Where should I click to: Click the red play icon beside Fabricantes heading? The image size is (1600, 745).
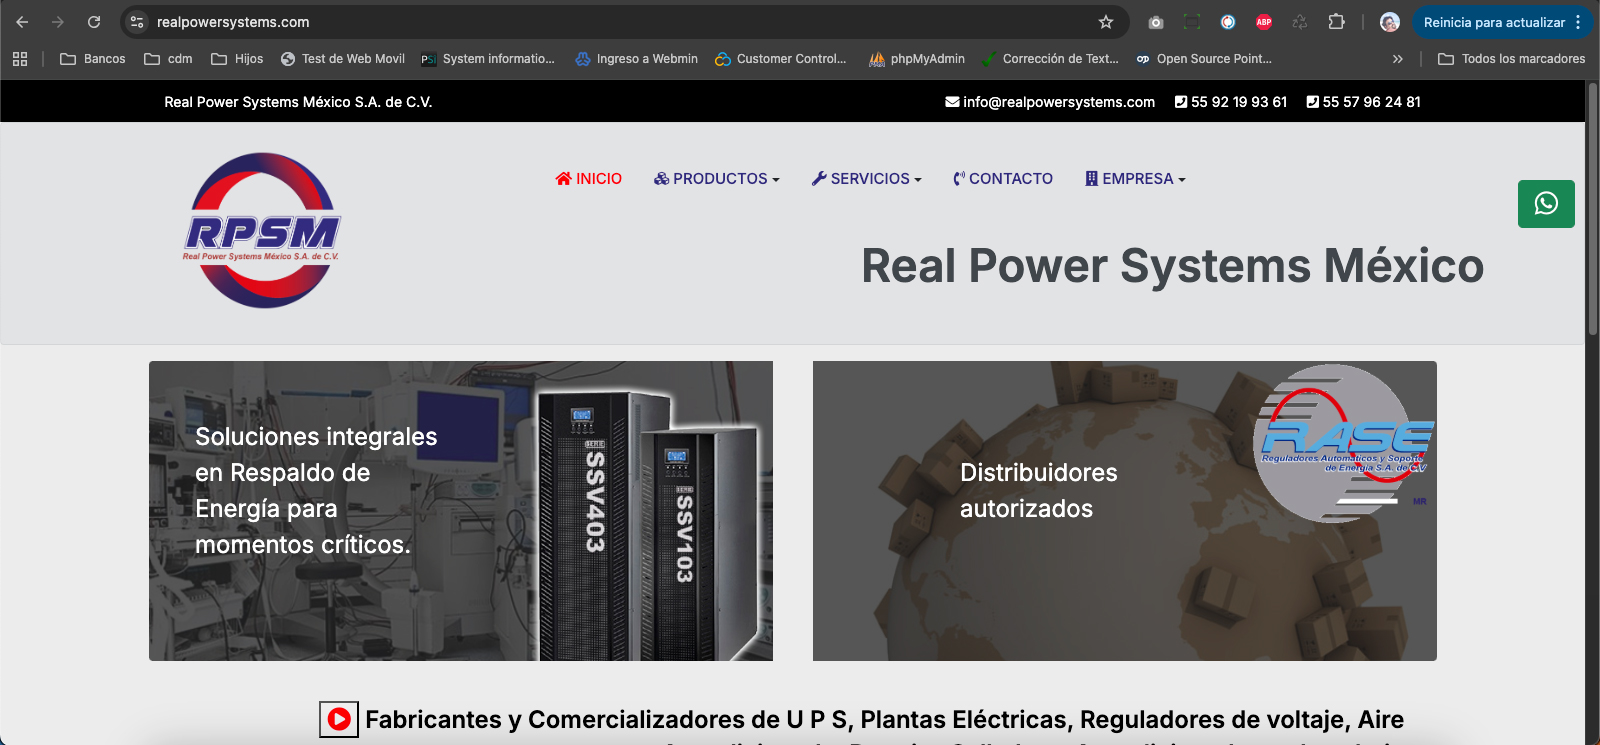coord(339,719)
